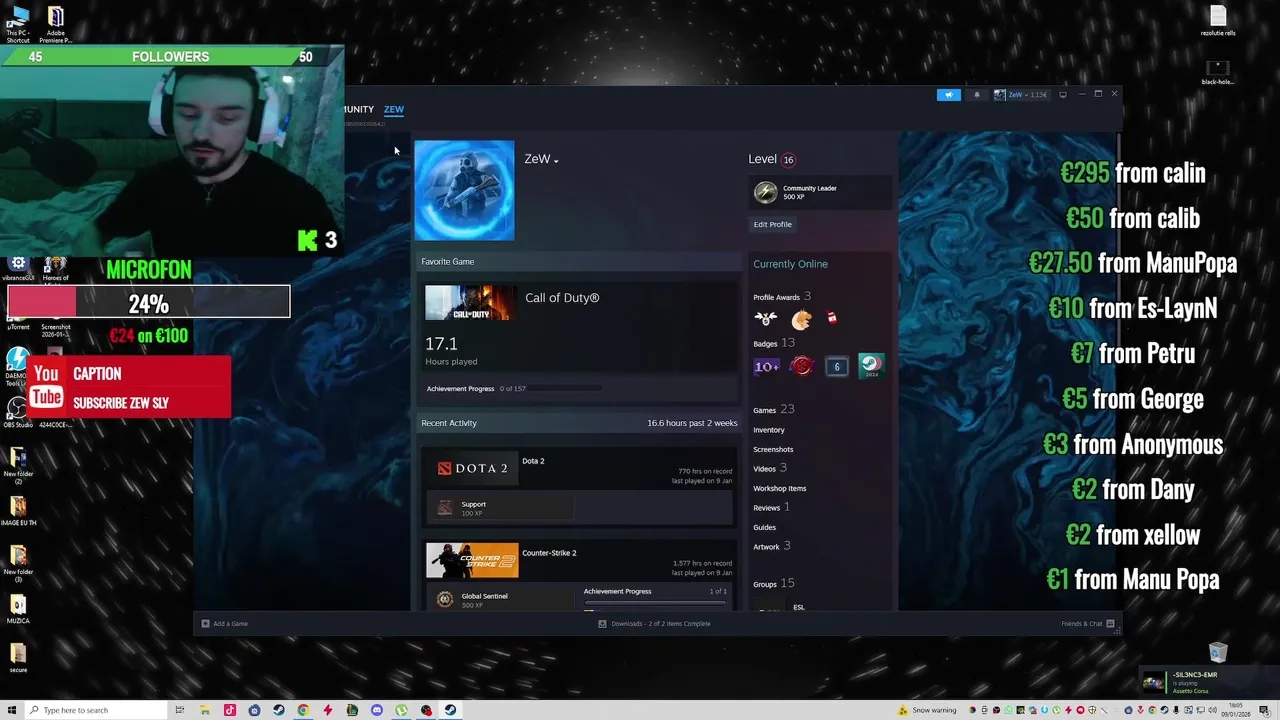The image size is (1280, 720).
Task: Open Steam notifications bell
Action: [x=977, y=95]
